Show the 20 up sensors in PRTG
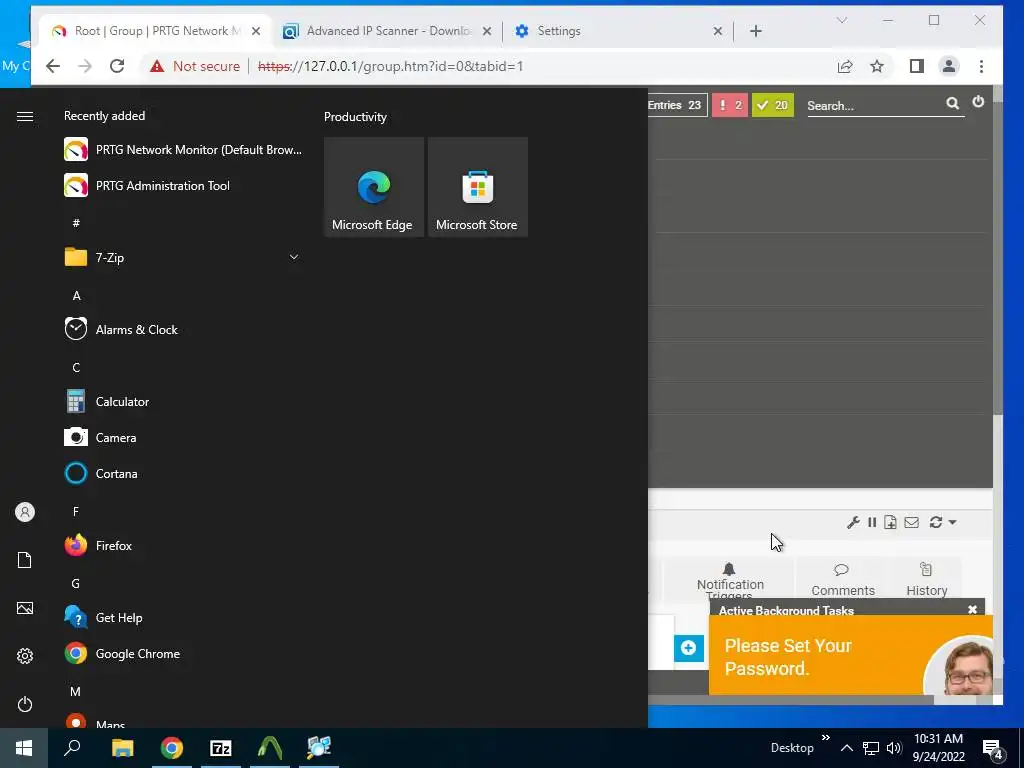 773,105
